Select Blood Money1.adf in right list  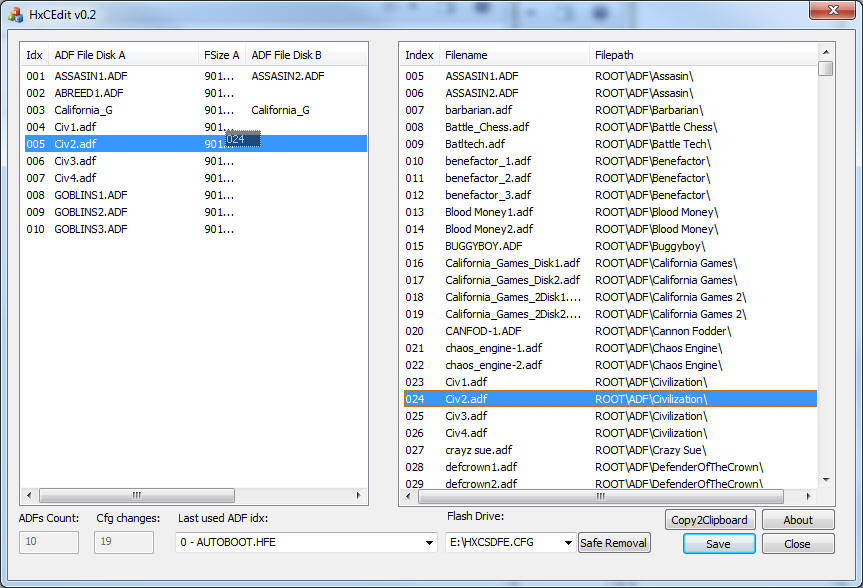click(610, 212)
